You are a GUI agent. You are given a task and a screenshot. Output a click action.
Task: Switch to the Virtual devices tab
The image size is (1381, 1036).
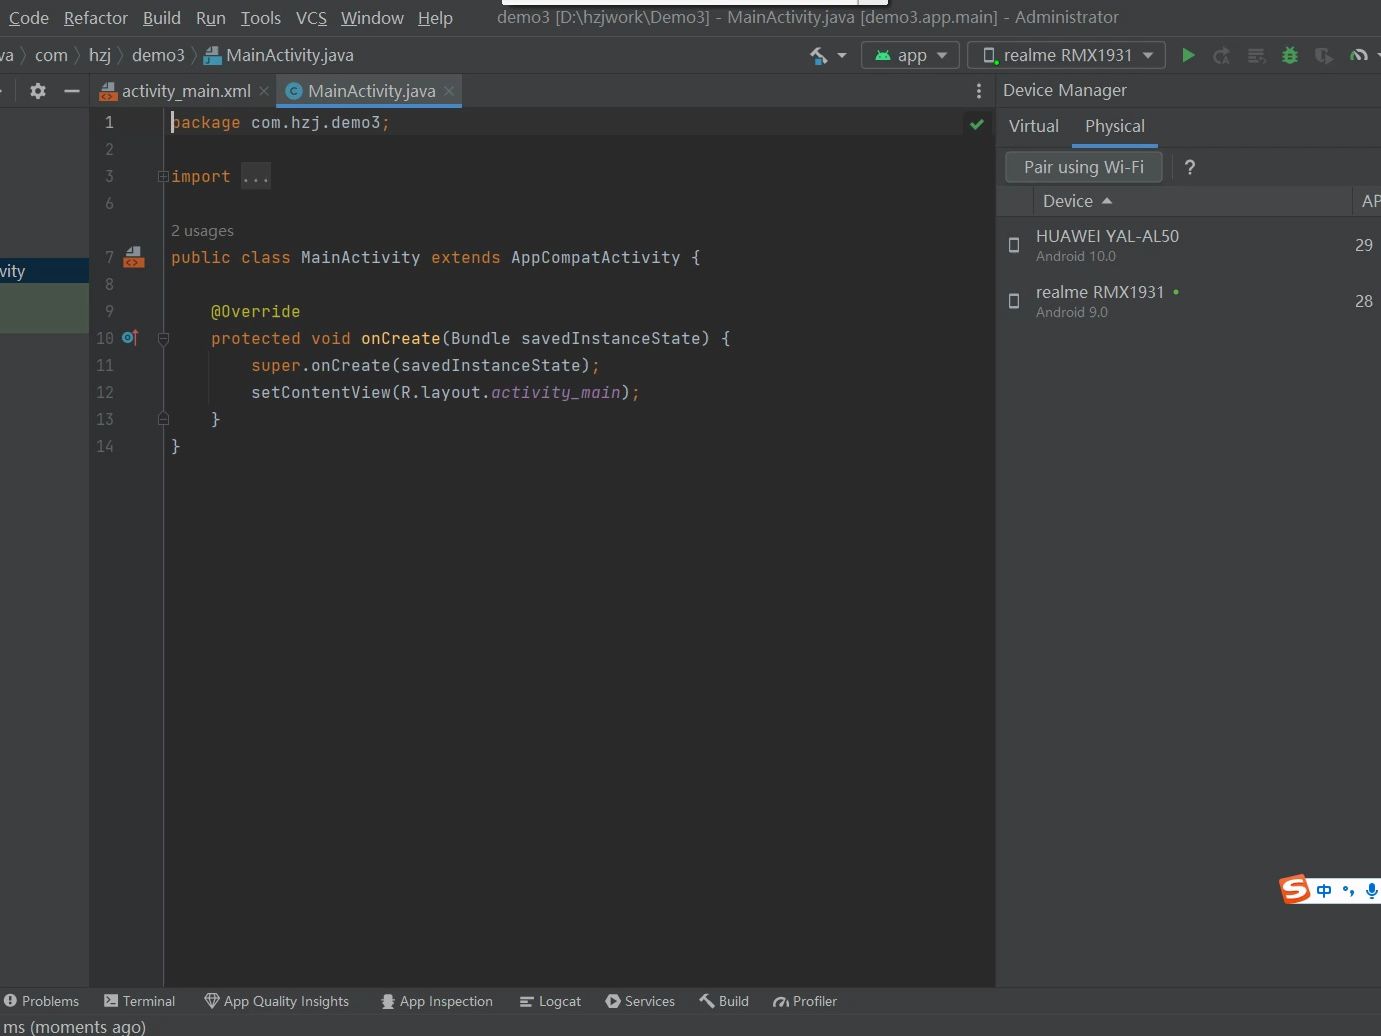[x=1033, y=126]
